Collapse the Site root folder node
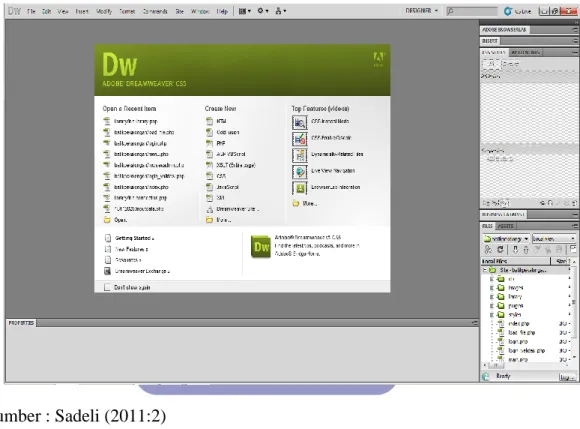This screenshot has width=580, height=429. [x=485, y=270]
